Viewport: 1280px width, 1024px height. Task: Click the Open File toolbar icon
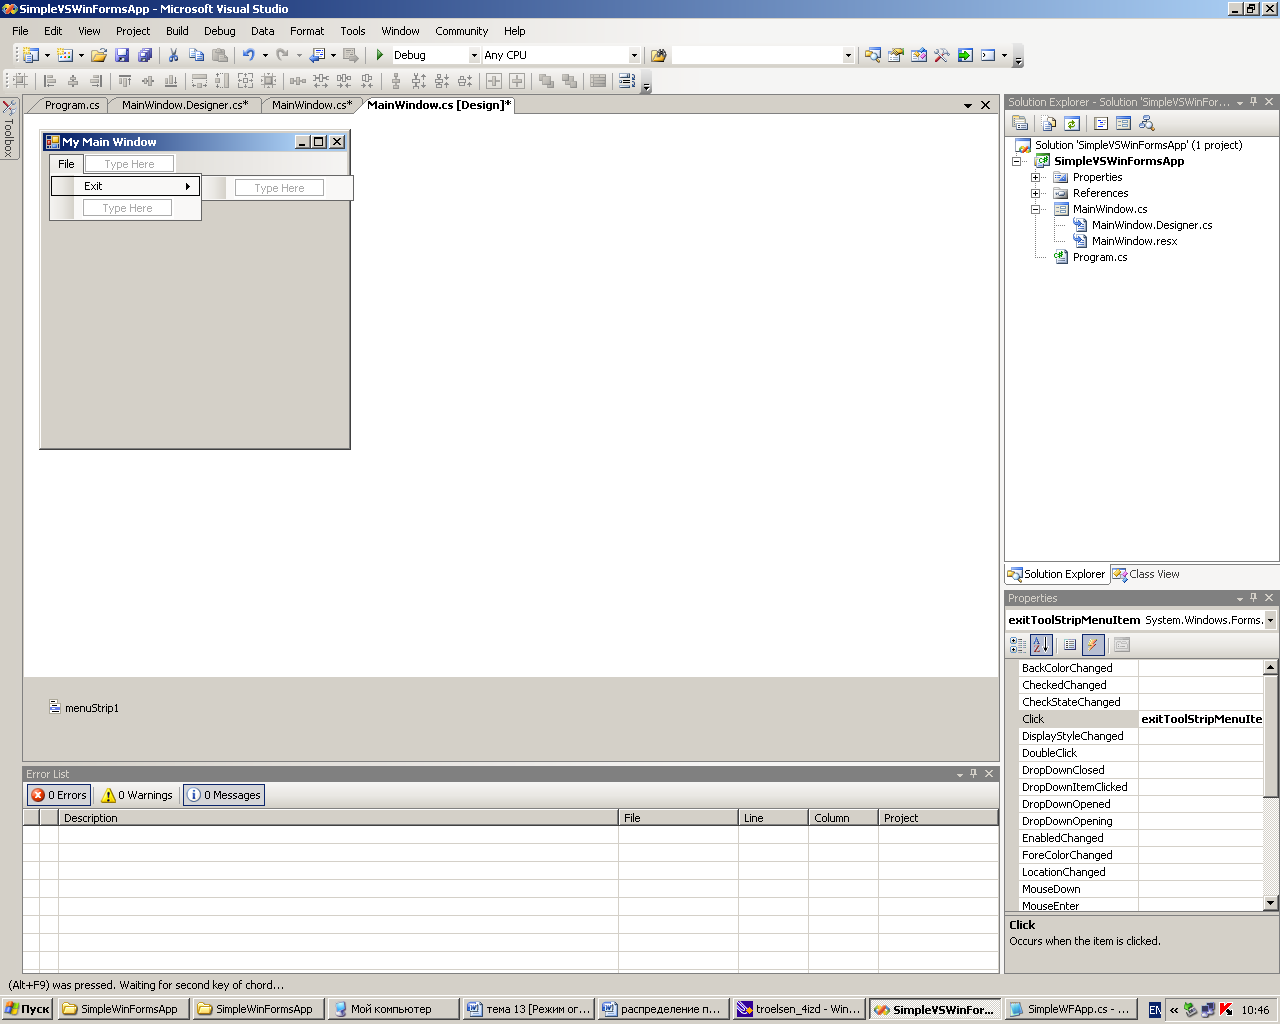[99, 55]
